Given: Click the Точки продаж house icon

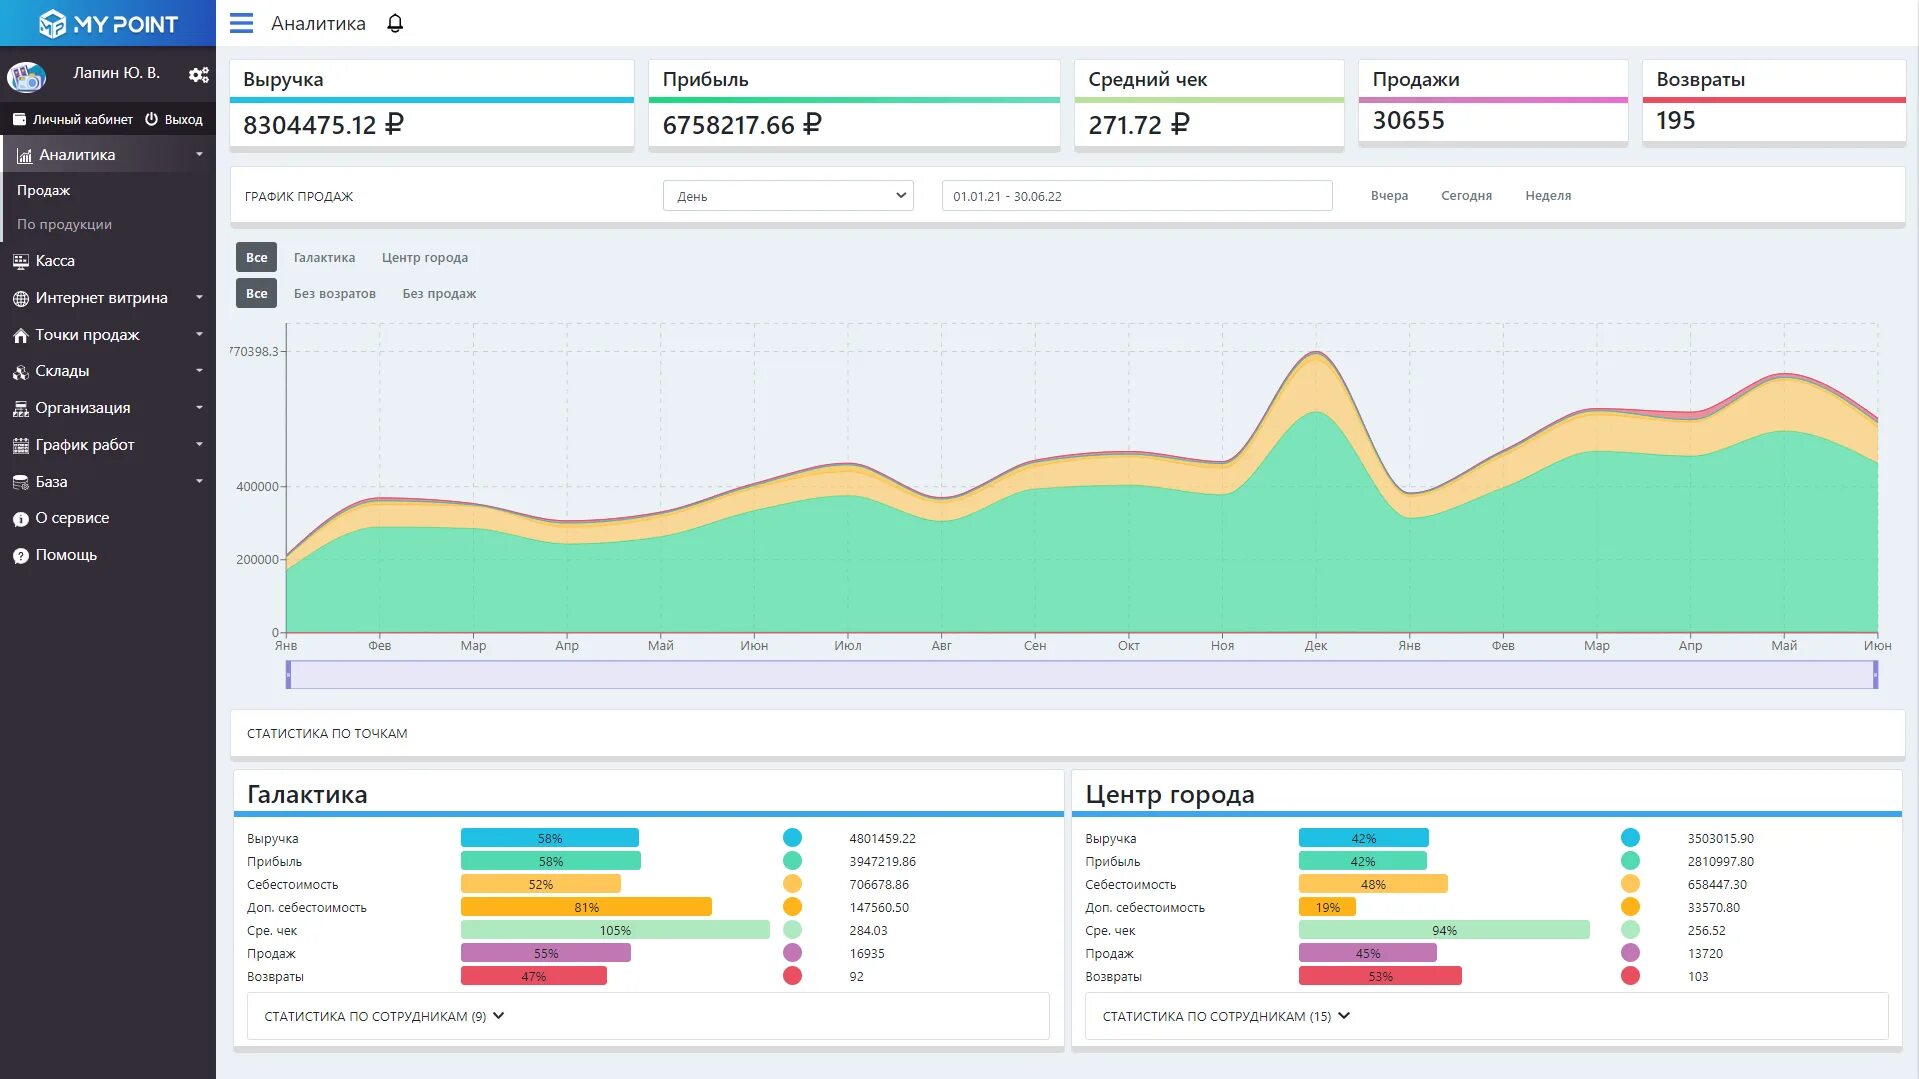Looking at the screenshot, I should click(20, 335).
